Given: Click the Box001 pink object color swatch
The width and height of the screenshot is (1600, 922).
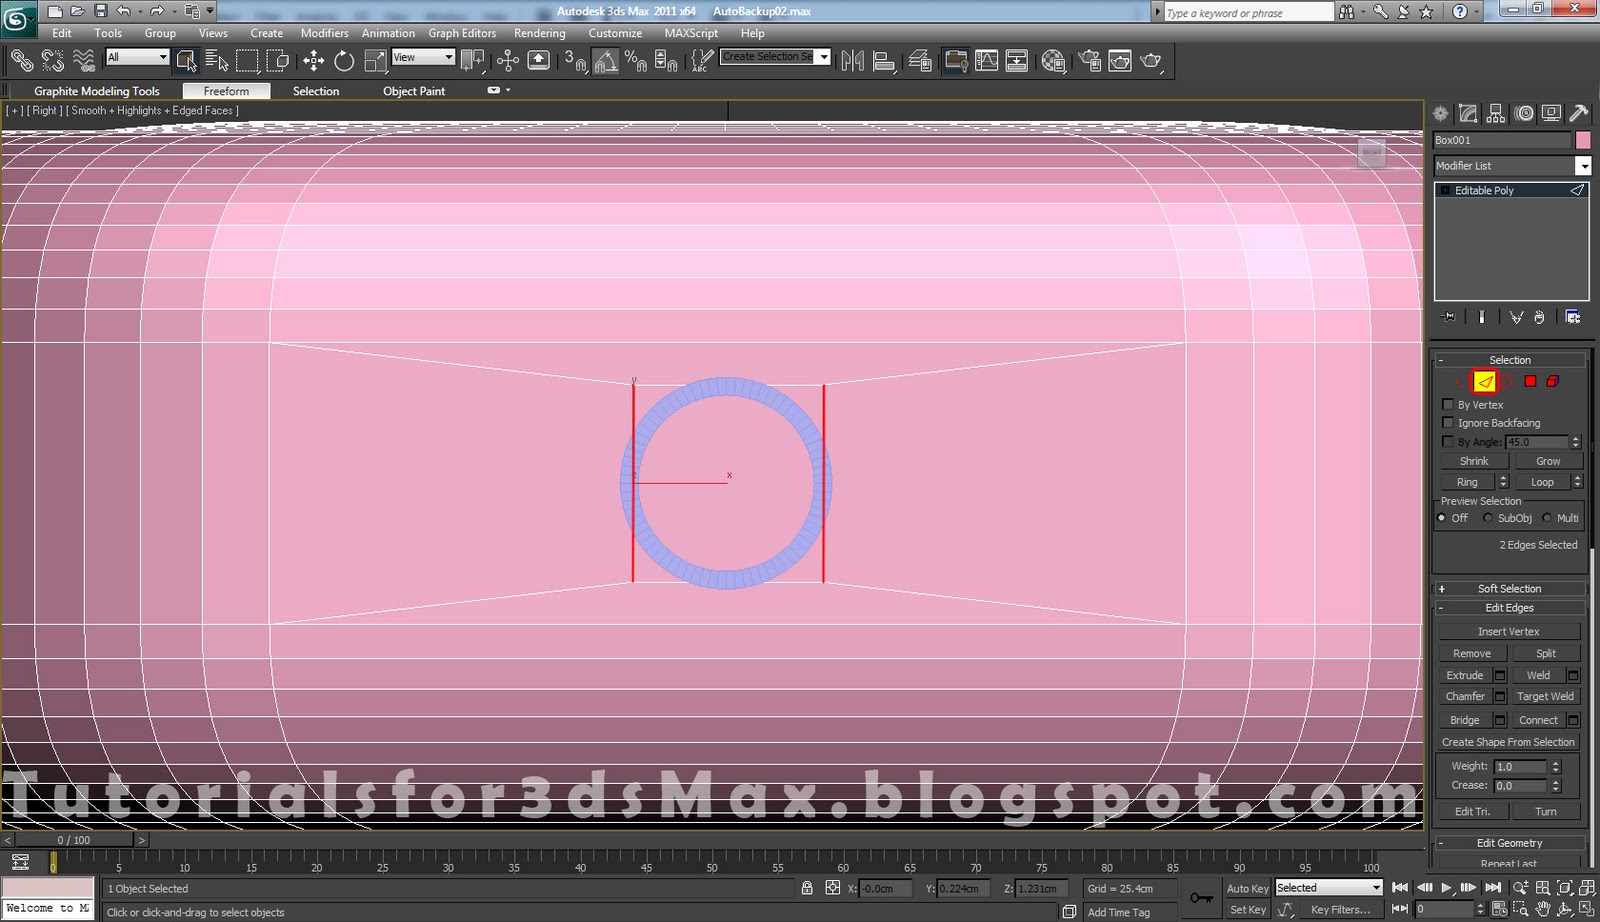Looking at the screenshot, I should click(x=1583, y=140).
